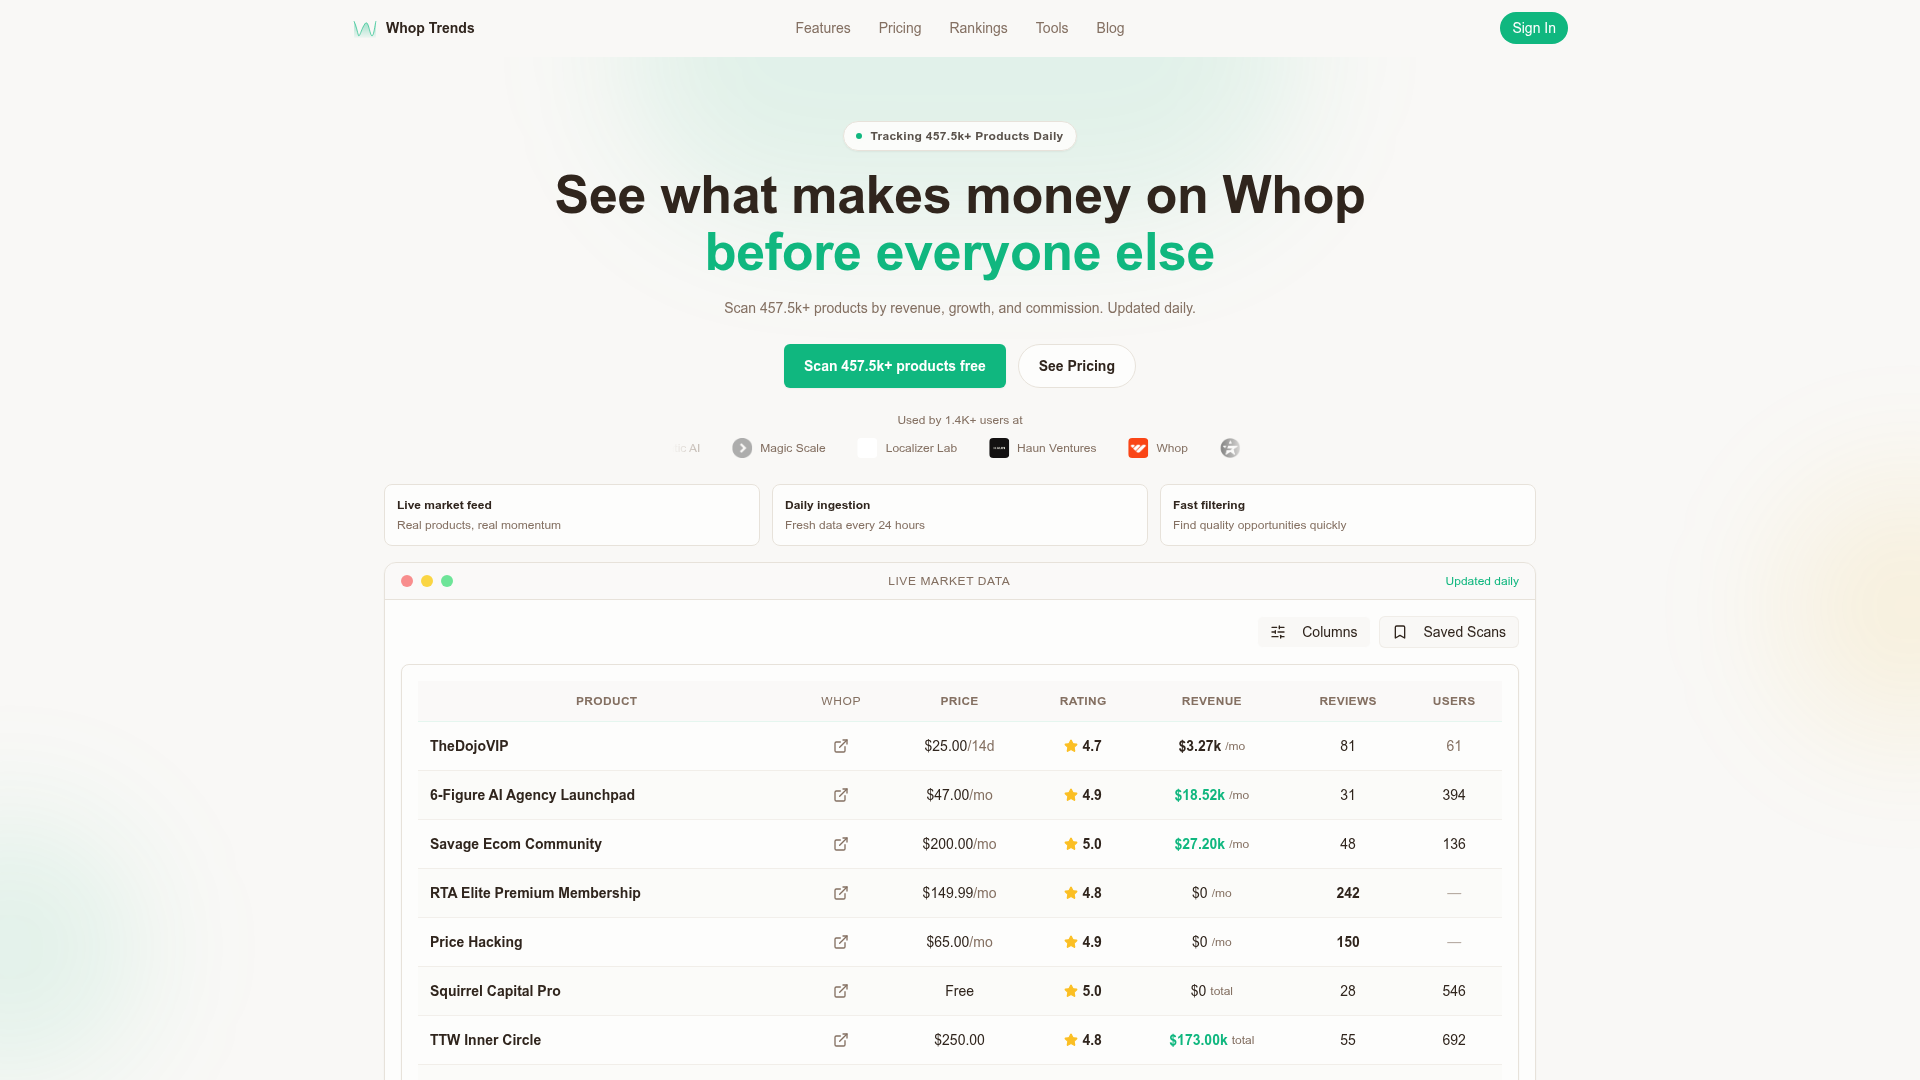The image size is (1920, 1080).
Task: Click the 4.7 star rating for TheDojoVIP
Action: point(1083,746)
